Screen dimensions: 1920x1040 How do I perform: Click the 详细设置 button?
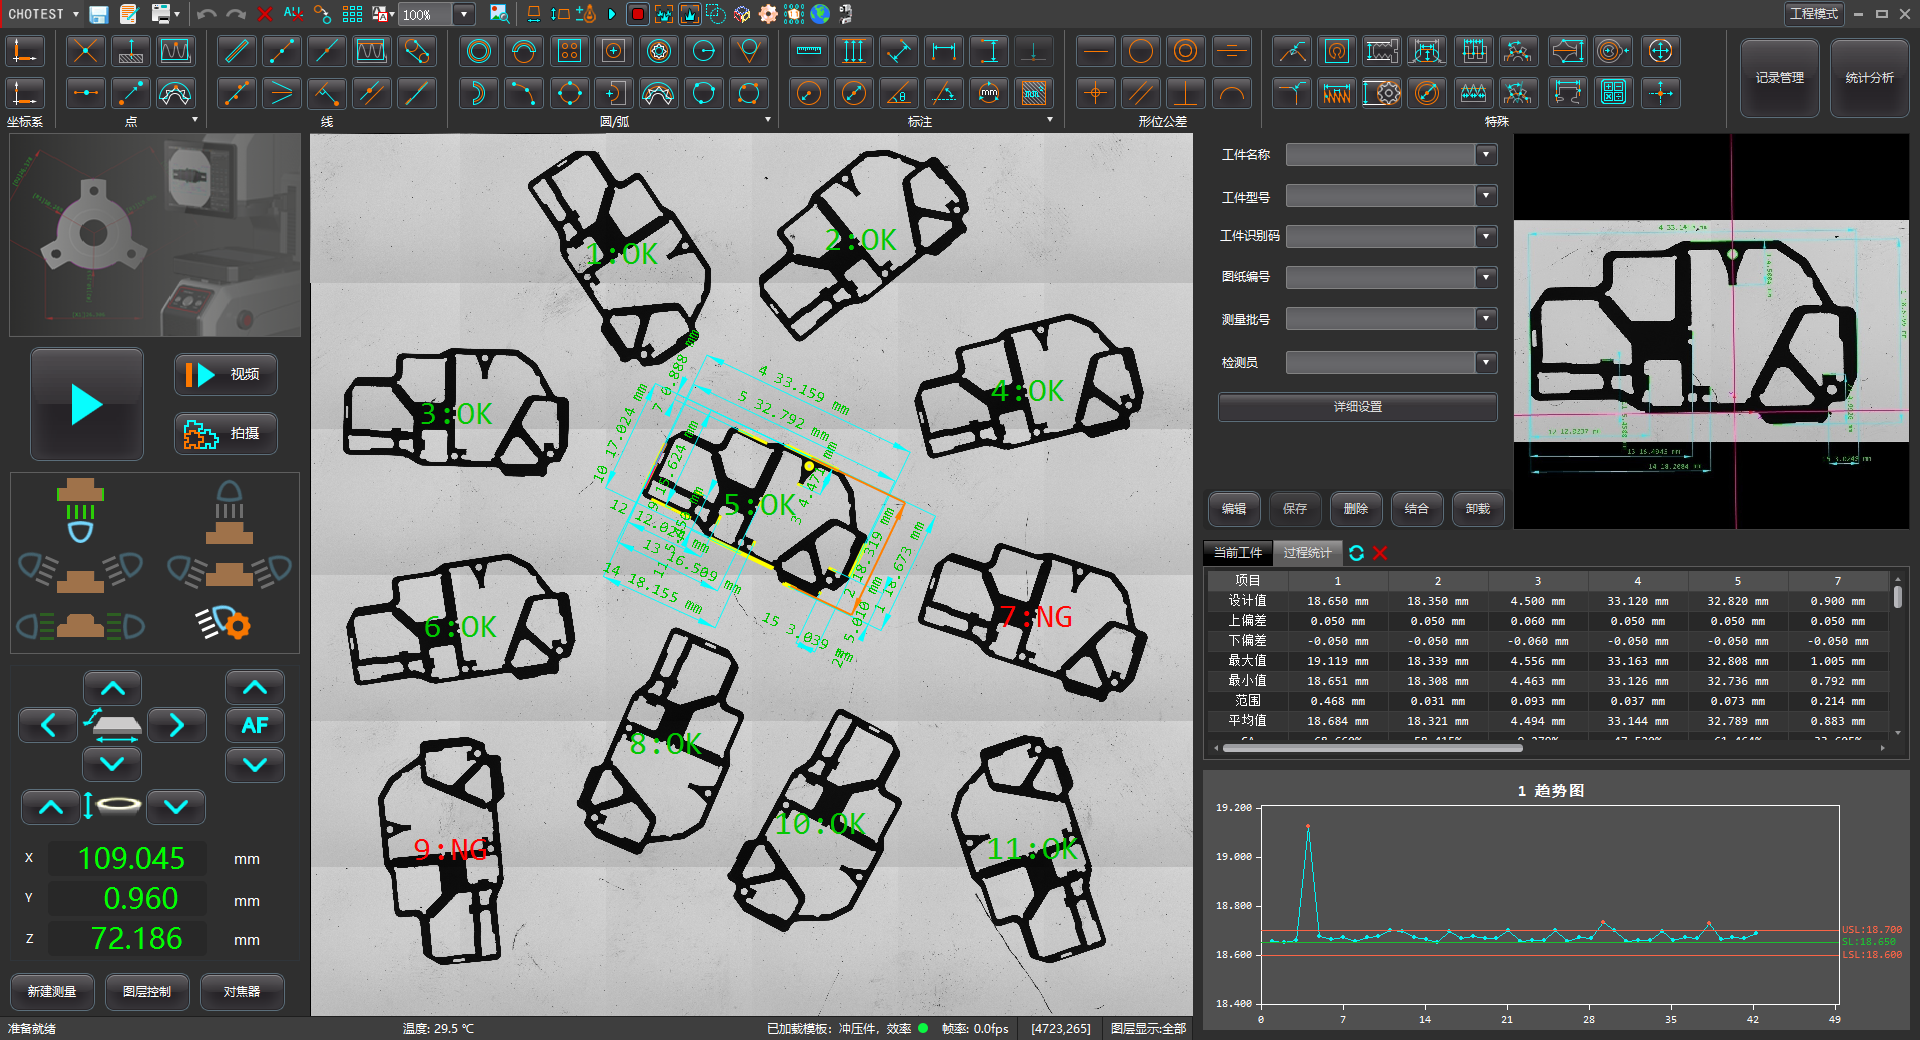pos(1357,407)
